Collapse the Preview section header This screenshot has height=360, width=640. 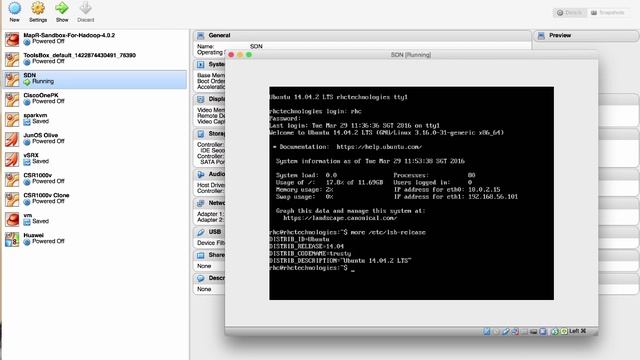586,36
